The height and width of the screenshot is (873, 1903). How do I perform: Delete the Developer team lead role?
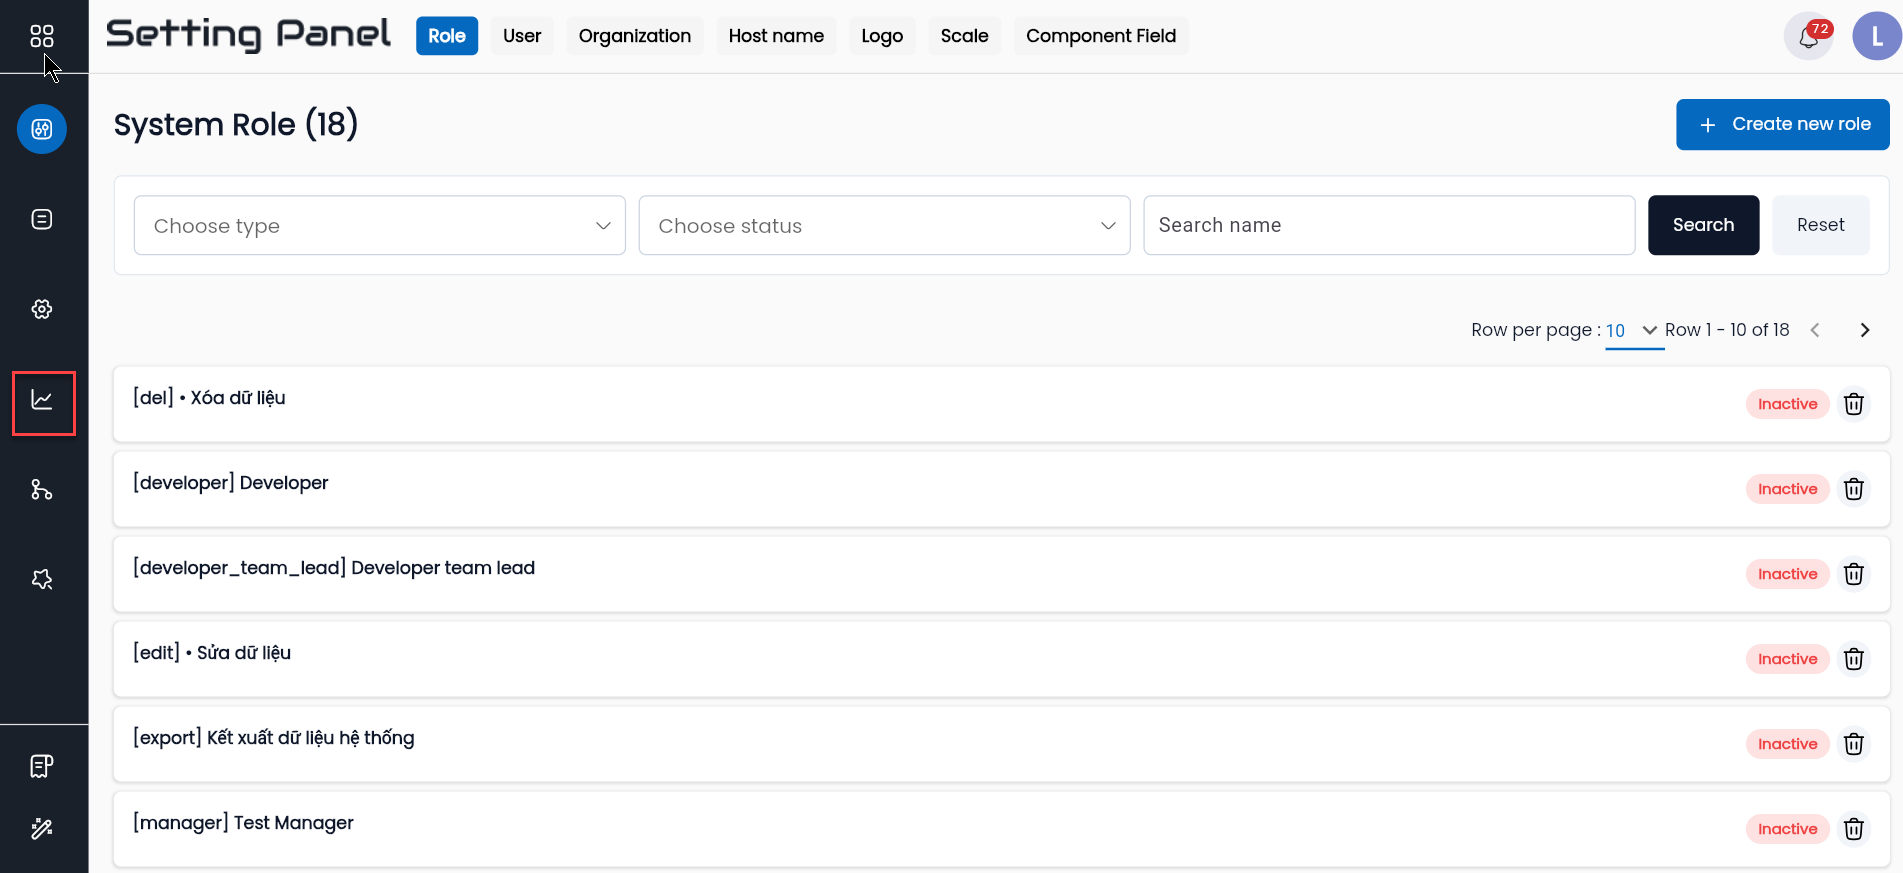point(1854,574)
